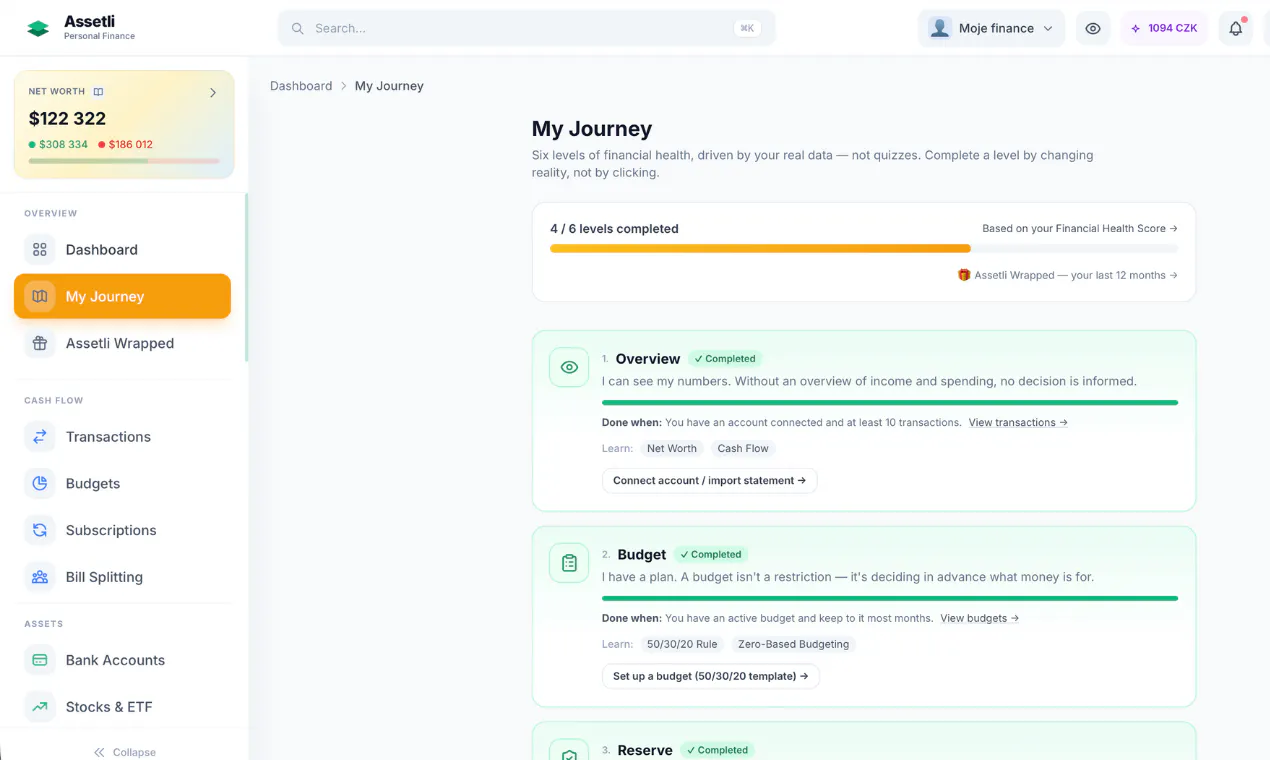Image resolution: width=1270 pixels, height=760 pixels.
Task: Click the Budget Completed badge
Action: tap(712, 554)
